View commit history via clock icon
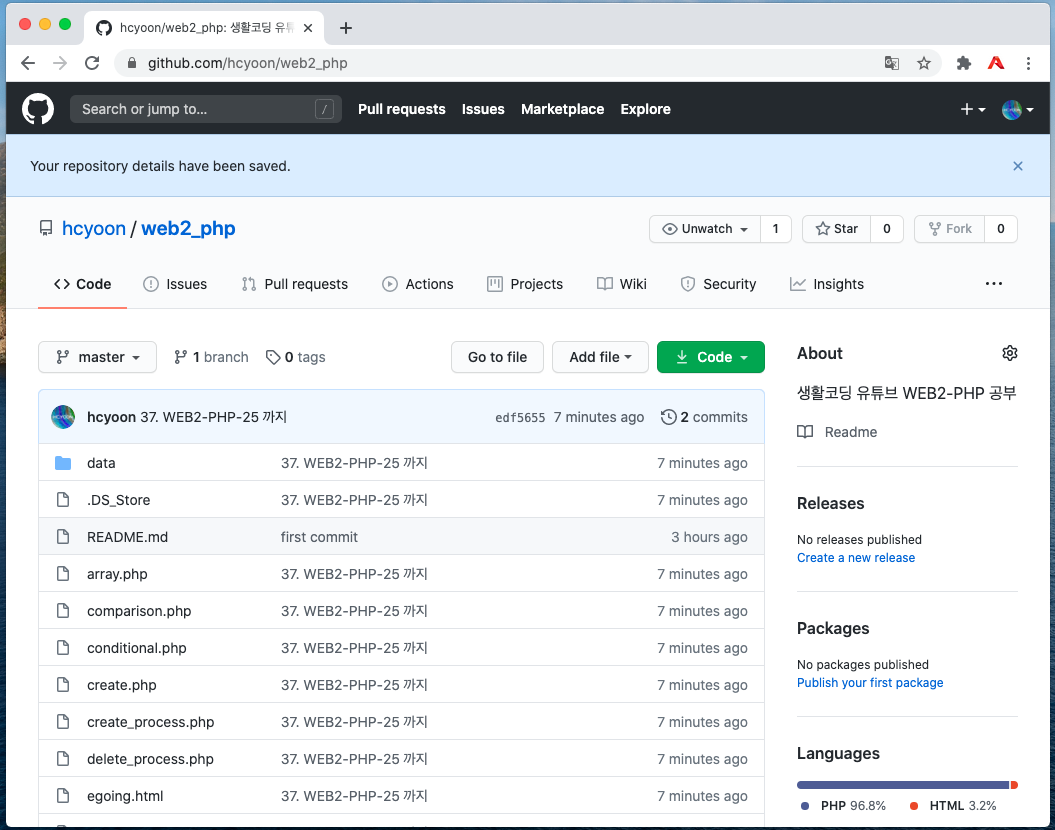This screenshot has height=830, width=1055. pyautogui.click(x=668, y=417)
